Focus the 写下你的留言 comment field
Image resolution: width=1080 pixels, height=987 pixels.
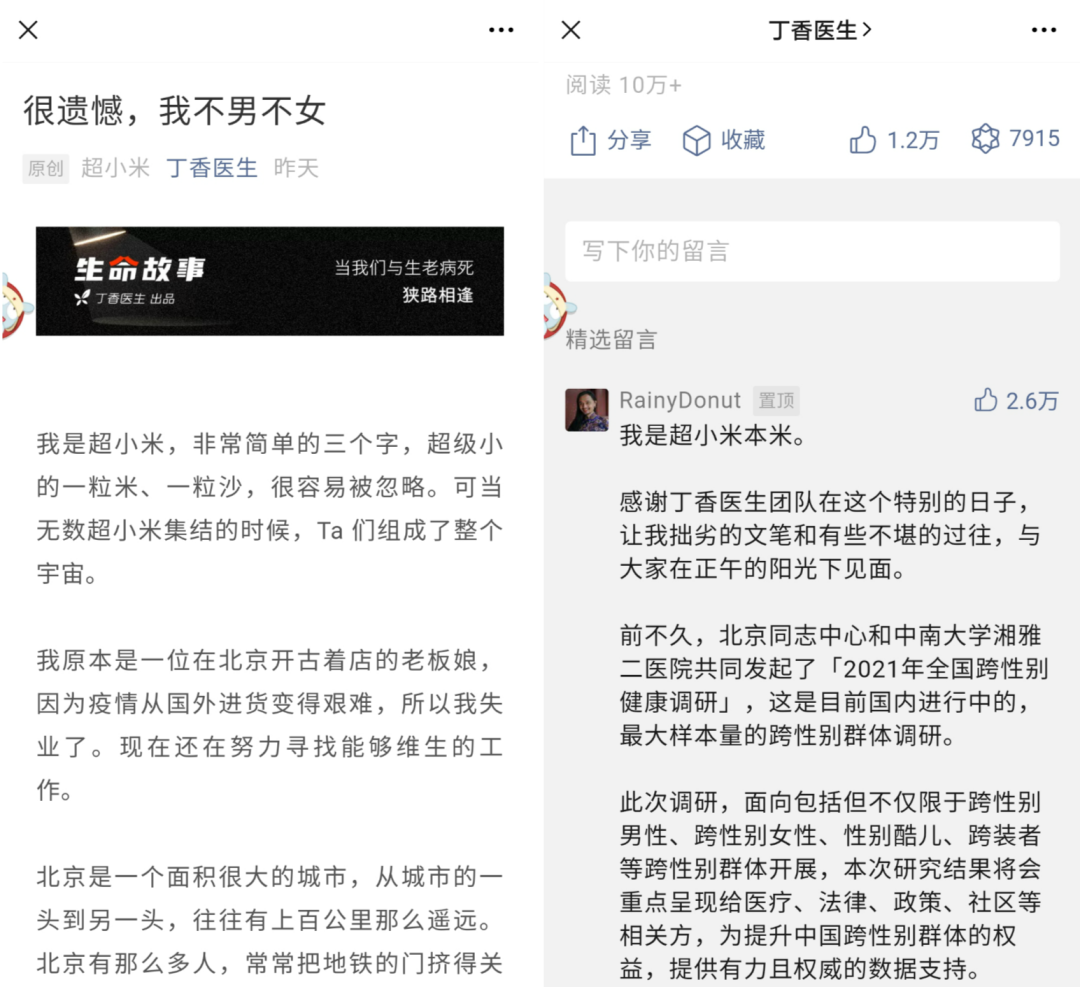812,251
